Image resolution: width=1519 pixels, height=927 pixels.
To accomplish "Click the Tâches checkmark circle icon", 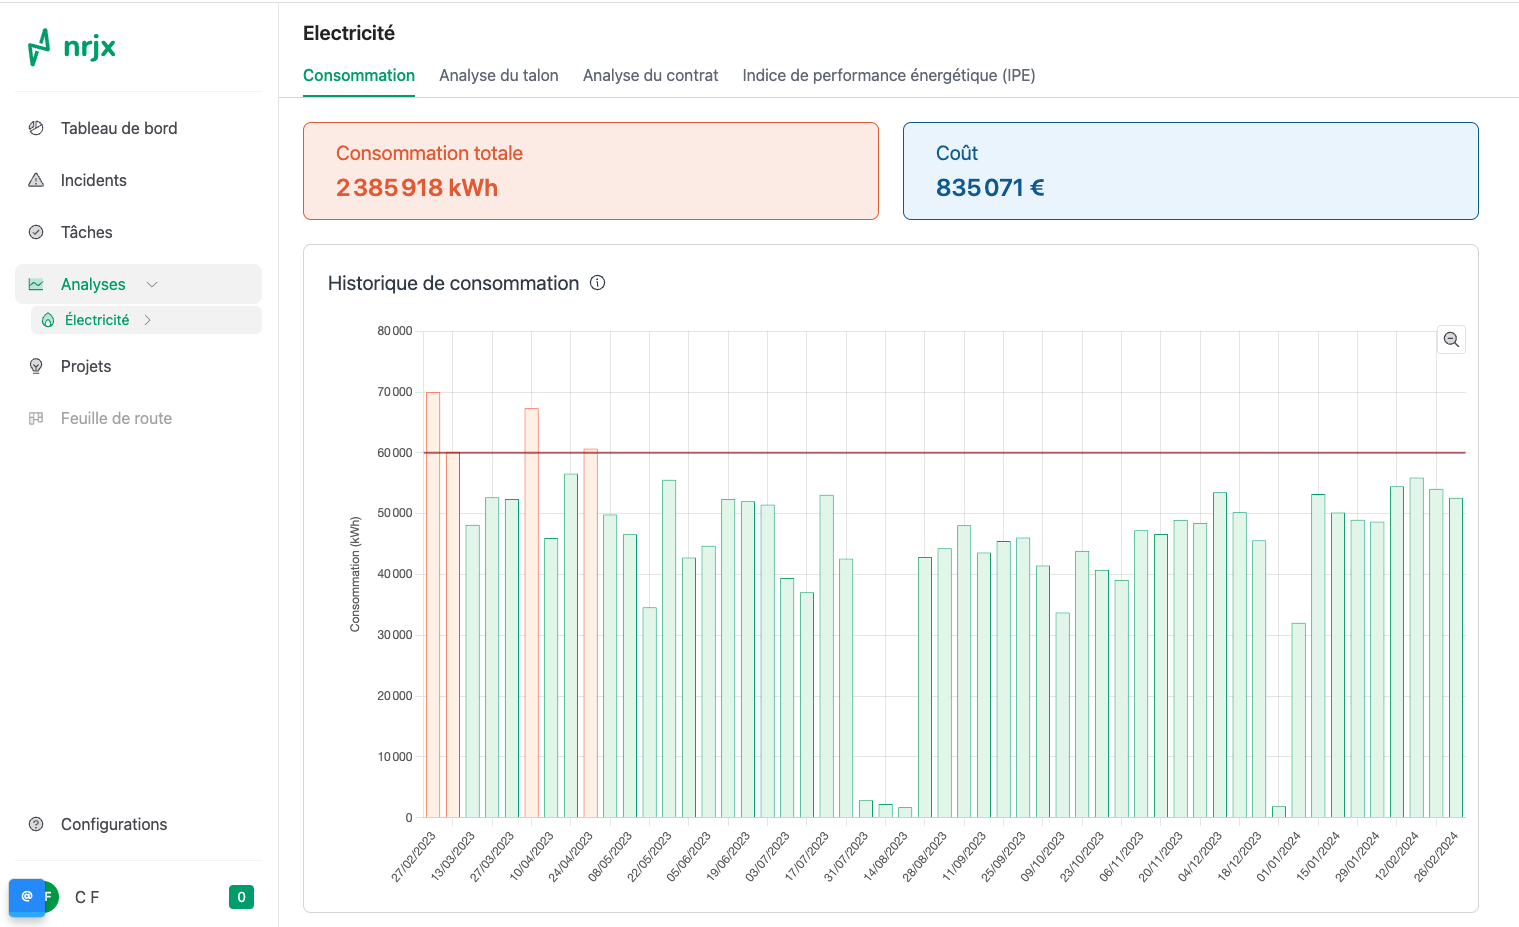I will 36,232.
